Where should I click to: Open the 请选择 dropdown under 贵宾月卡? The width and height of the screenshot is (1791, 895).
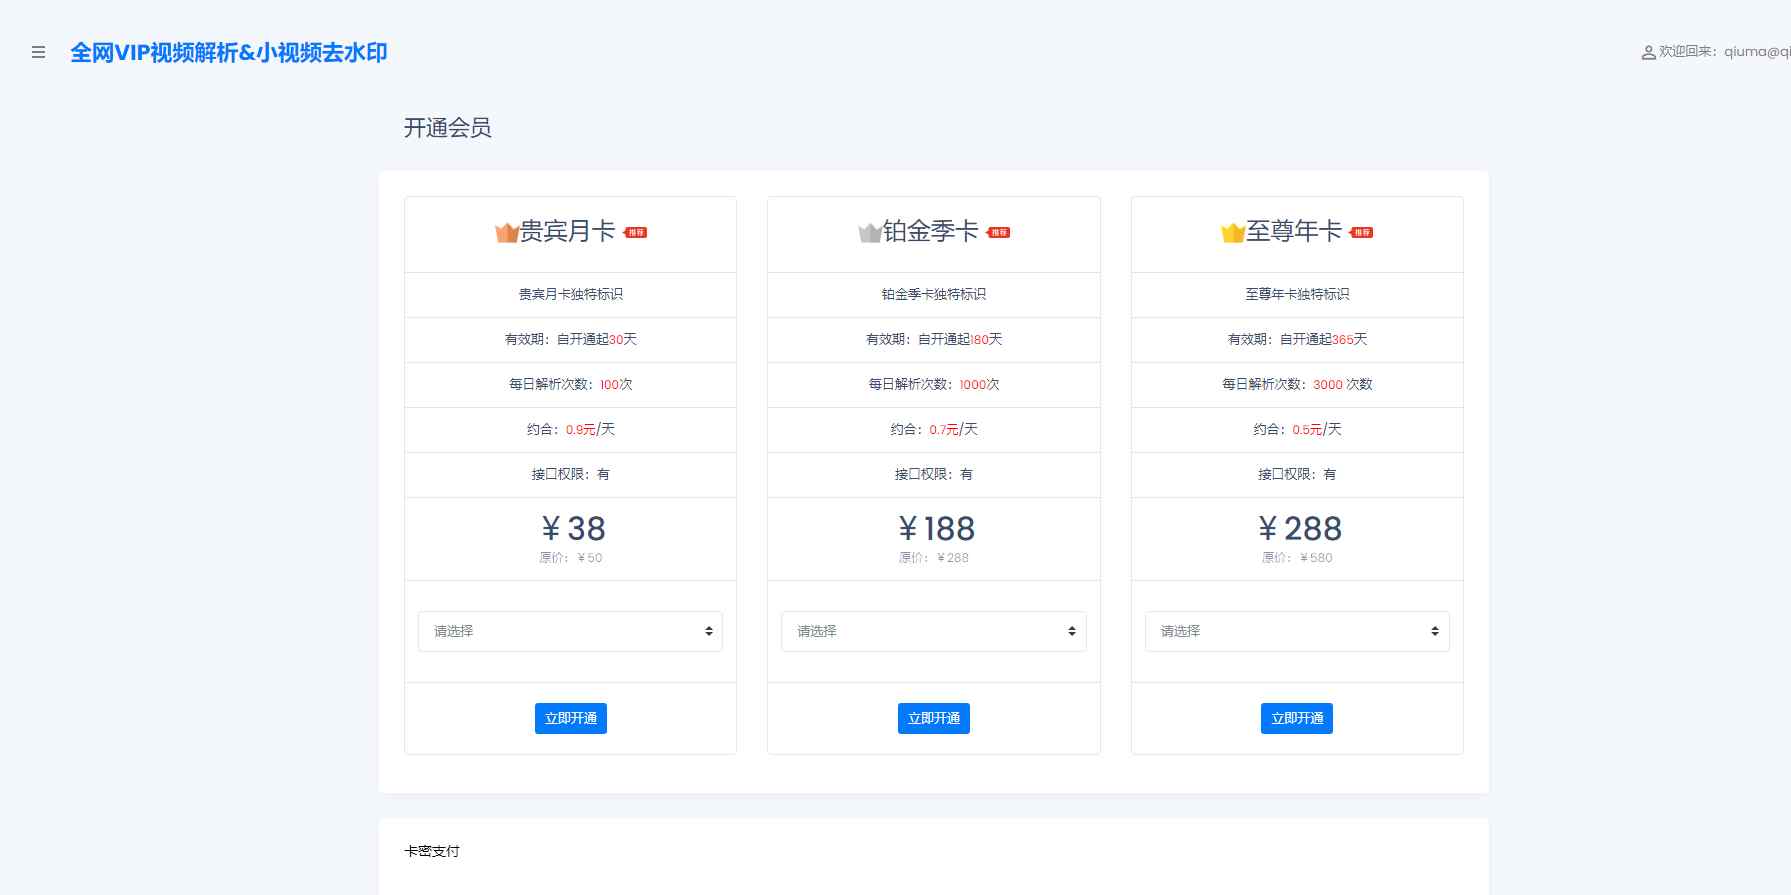(570, 631)
